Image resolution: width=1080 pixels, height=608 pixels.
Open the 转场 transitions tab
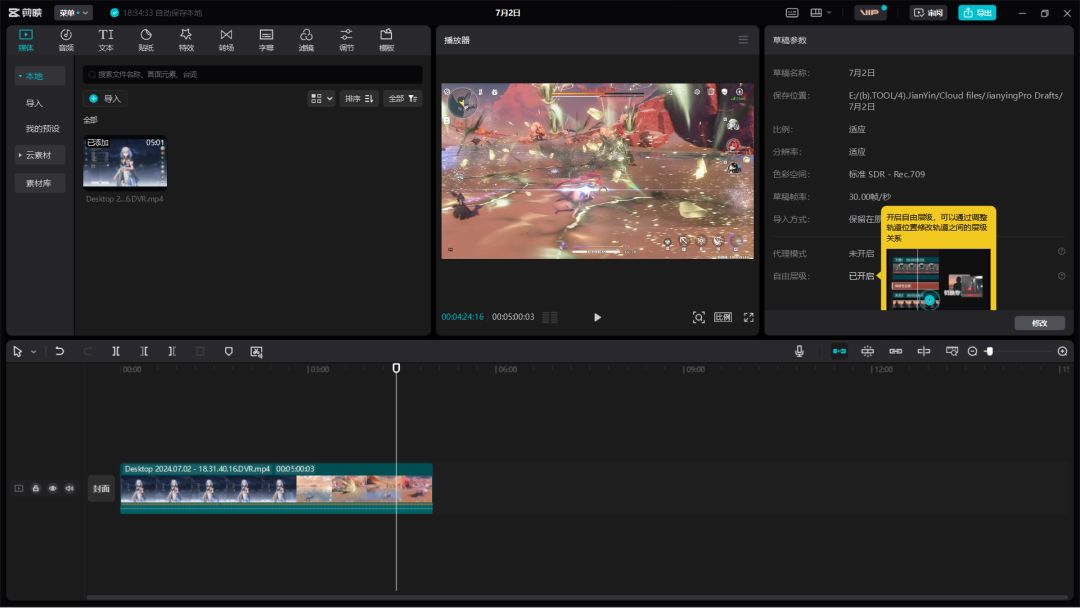click(x=226, y=40)
